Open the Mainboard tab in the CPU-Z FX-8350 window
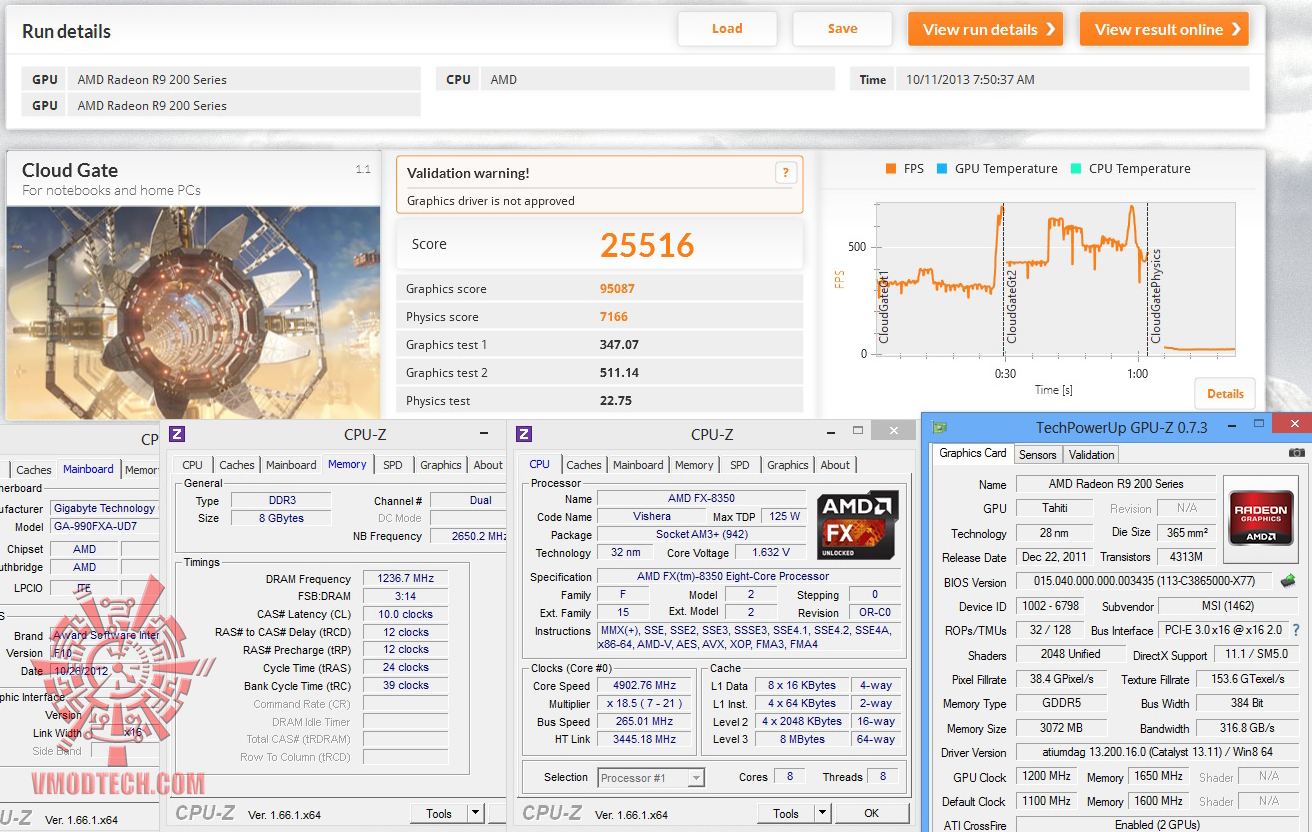The image size is (1312, 832). 638,465
